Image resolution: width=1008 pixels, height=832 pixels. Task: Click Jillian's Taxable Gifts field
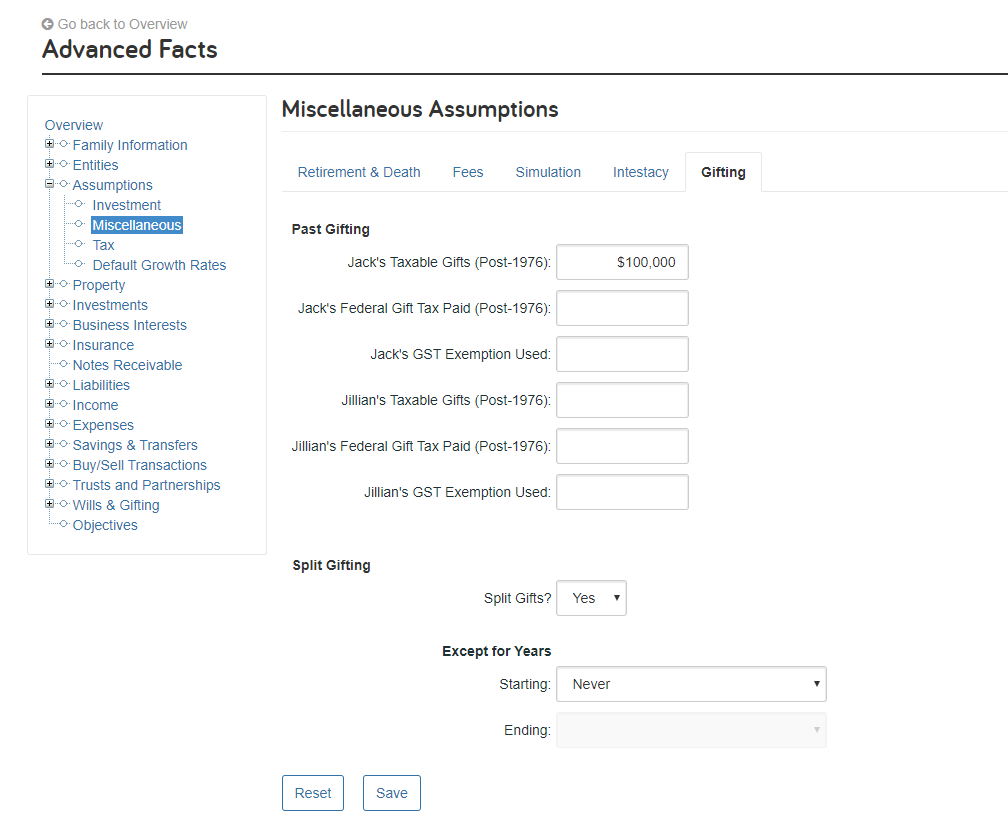[x=622, y=400]
